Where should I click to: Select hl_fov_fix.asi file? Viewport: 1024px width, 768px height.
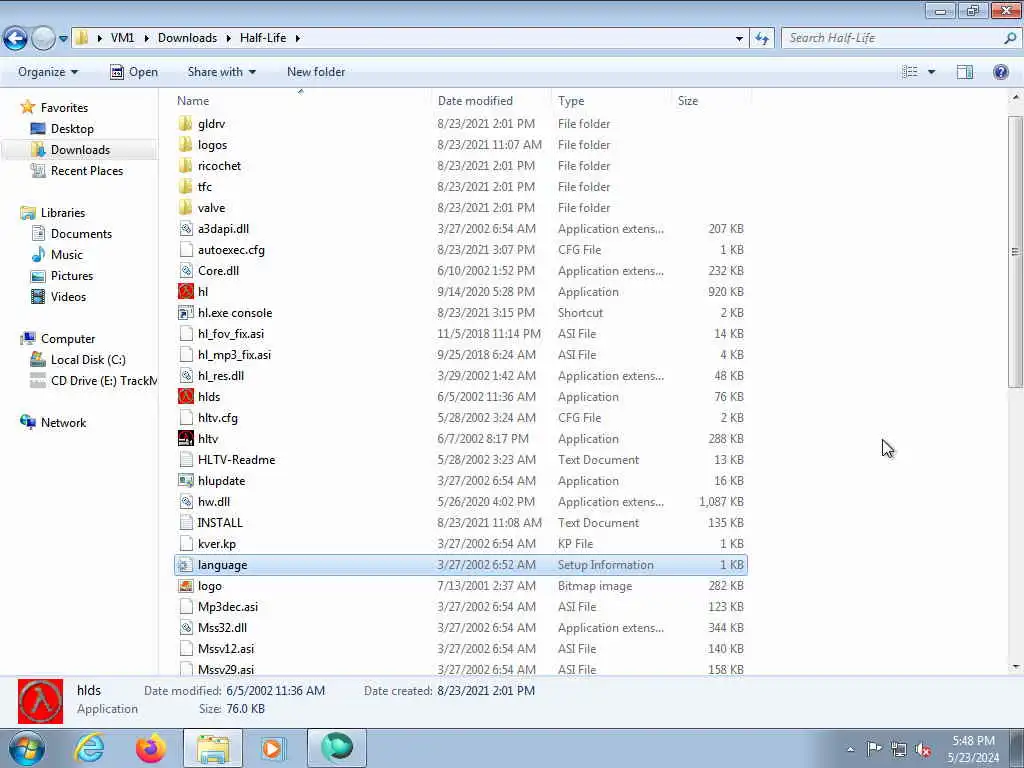click(x=231, y=334)
